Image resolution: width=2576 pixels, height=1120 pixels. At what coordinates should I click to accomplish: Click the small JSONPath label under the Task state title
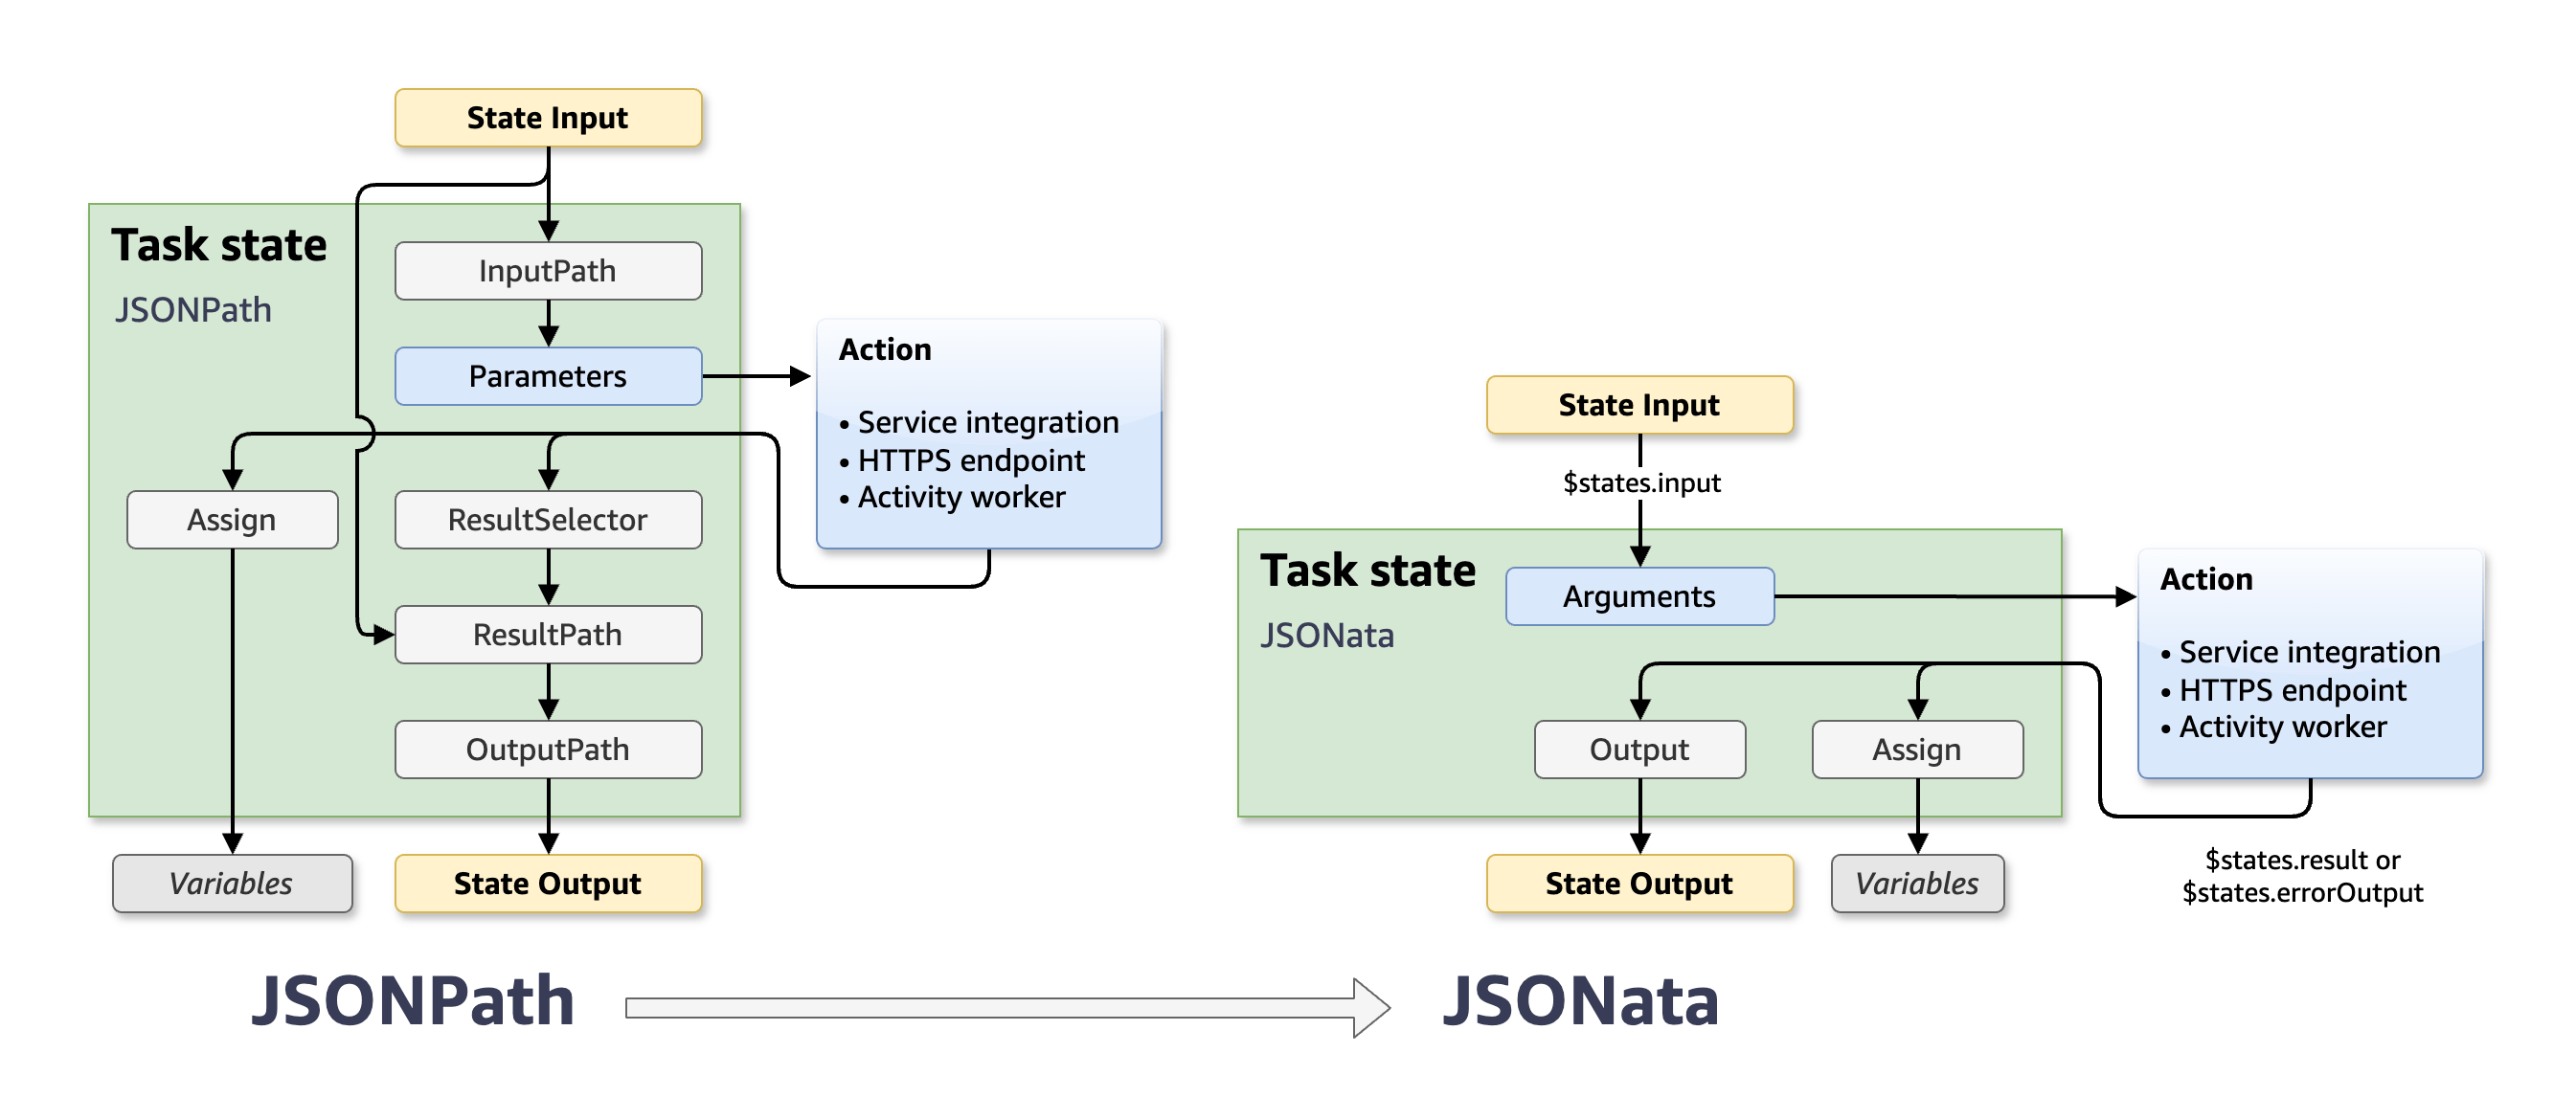point(193,310)
